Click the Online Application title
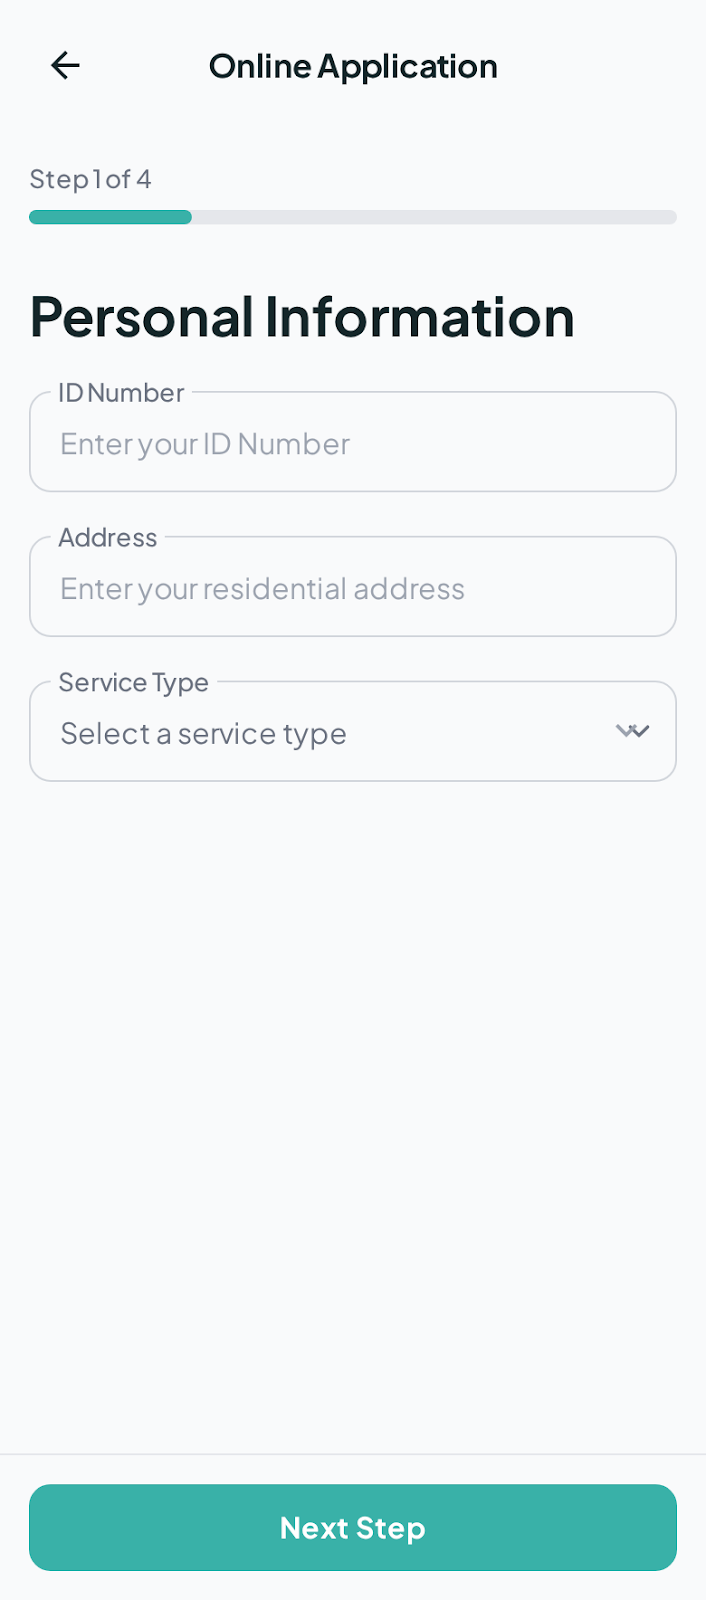 353,65
